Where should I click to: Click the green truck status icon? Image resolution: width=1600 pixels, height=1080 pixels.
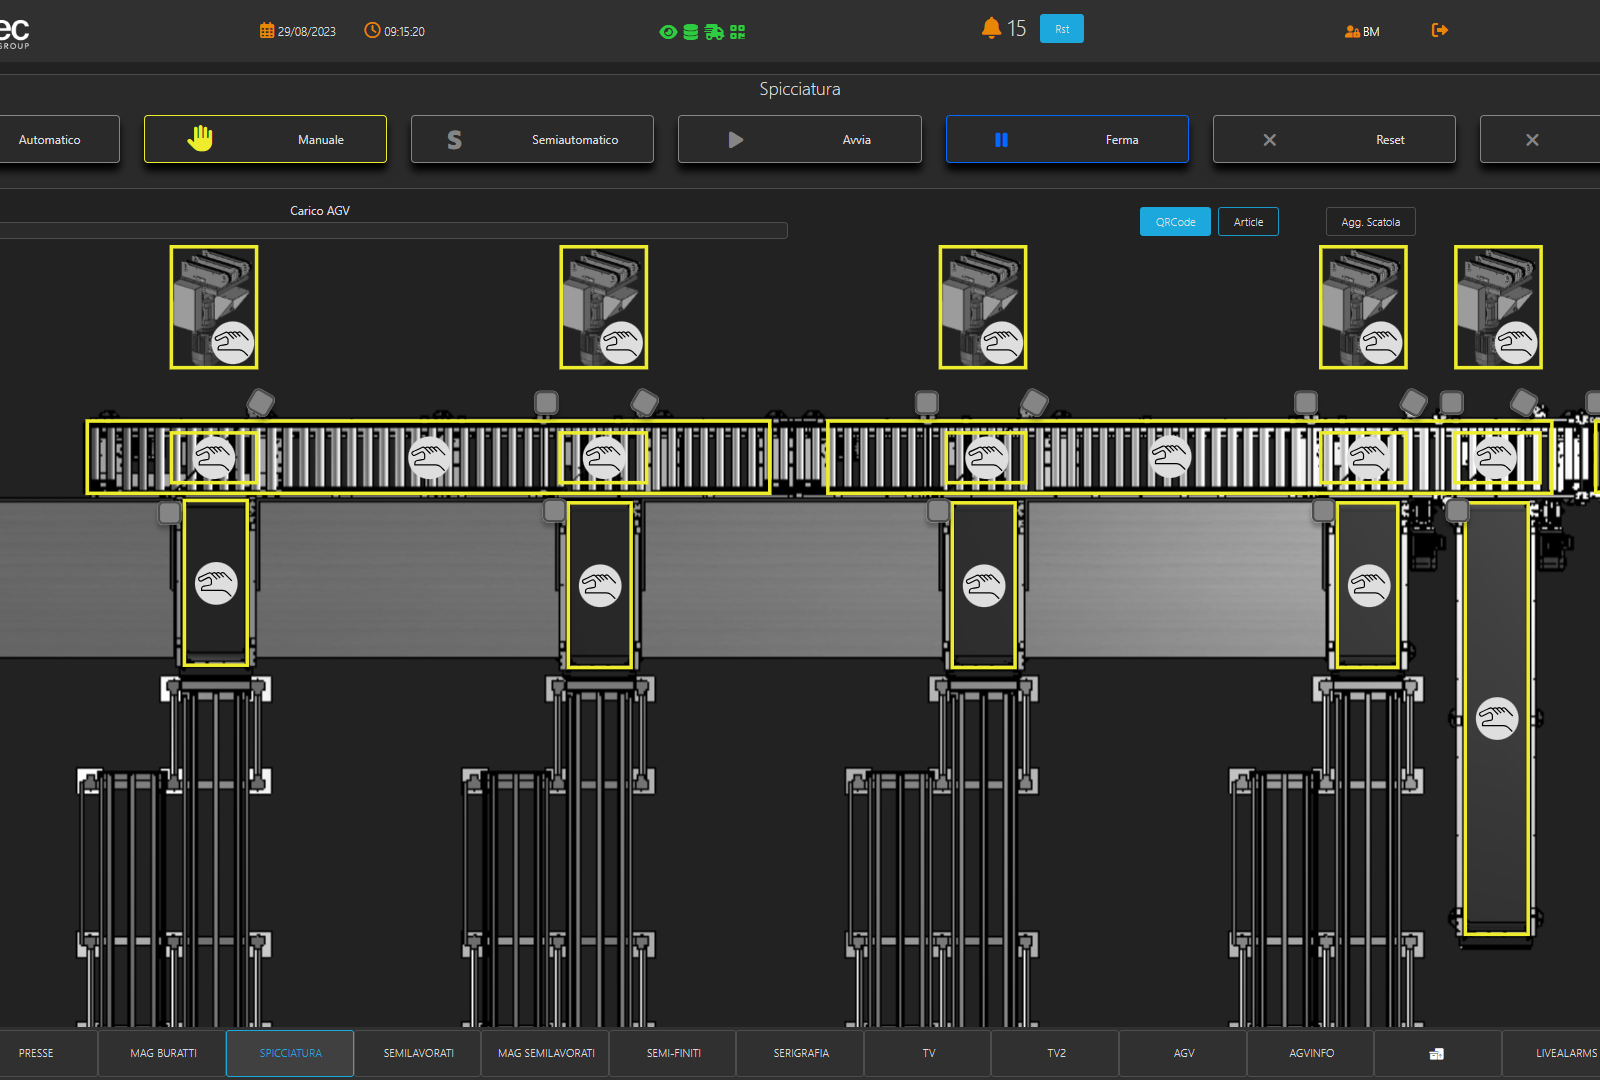pos(714,32)
